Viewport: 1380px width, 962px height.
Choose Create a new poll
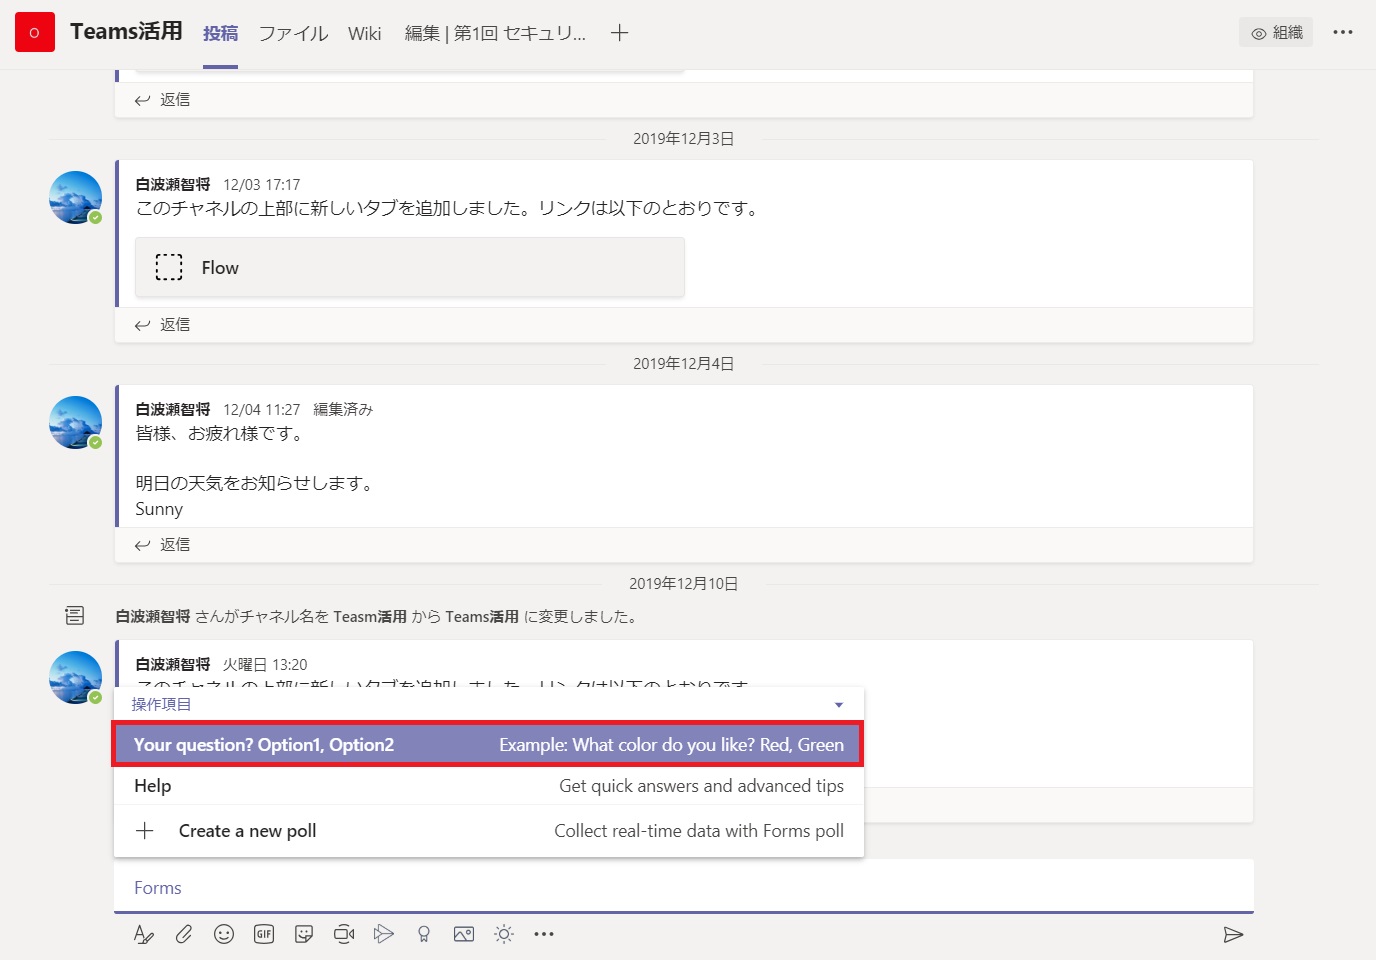point(488,832)
